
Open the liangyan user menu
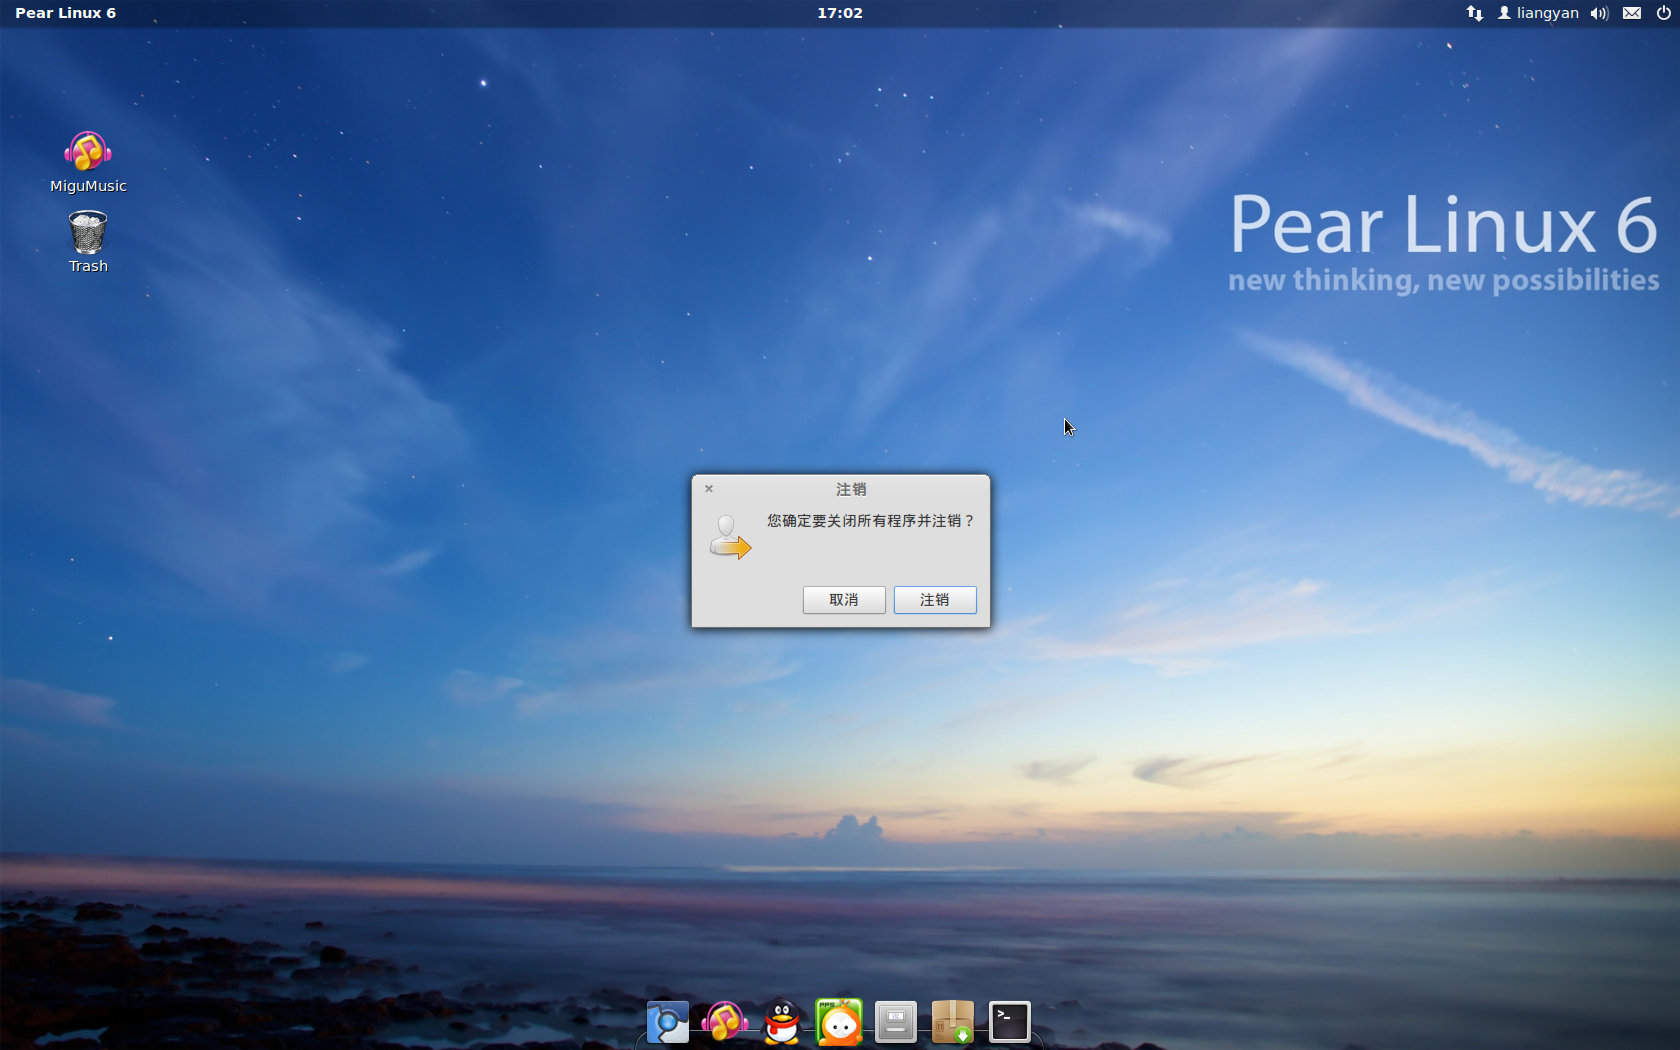[1538, 13]
